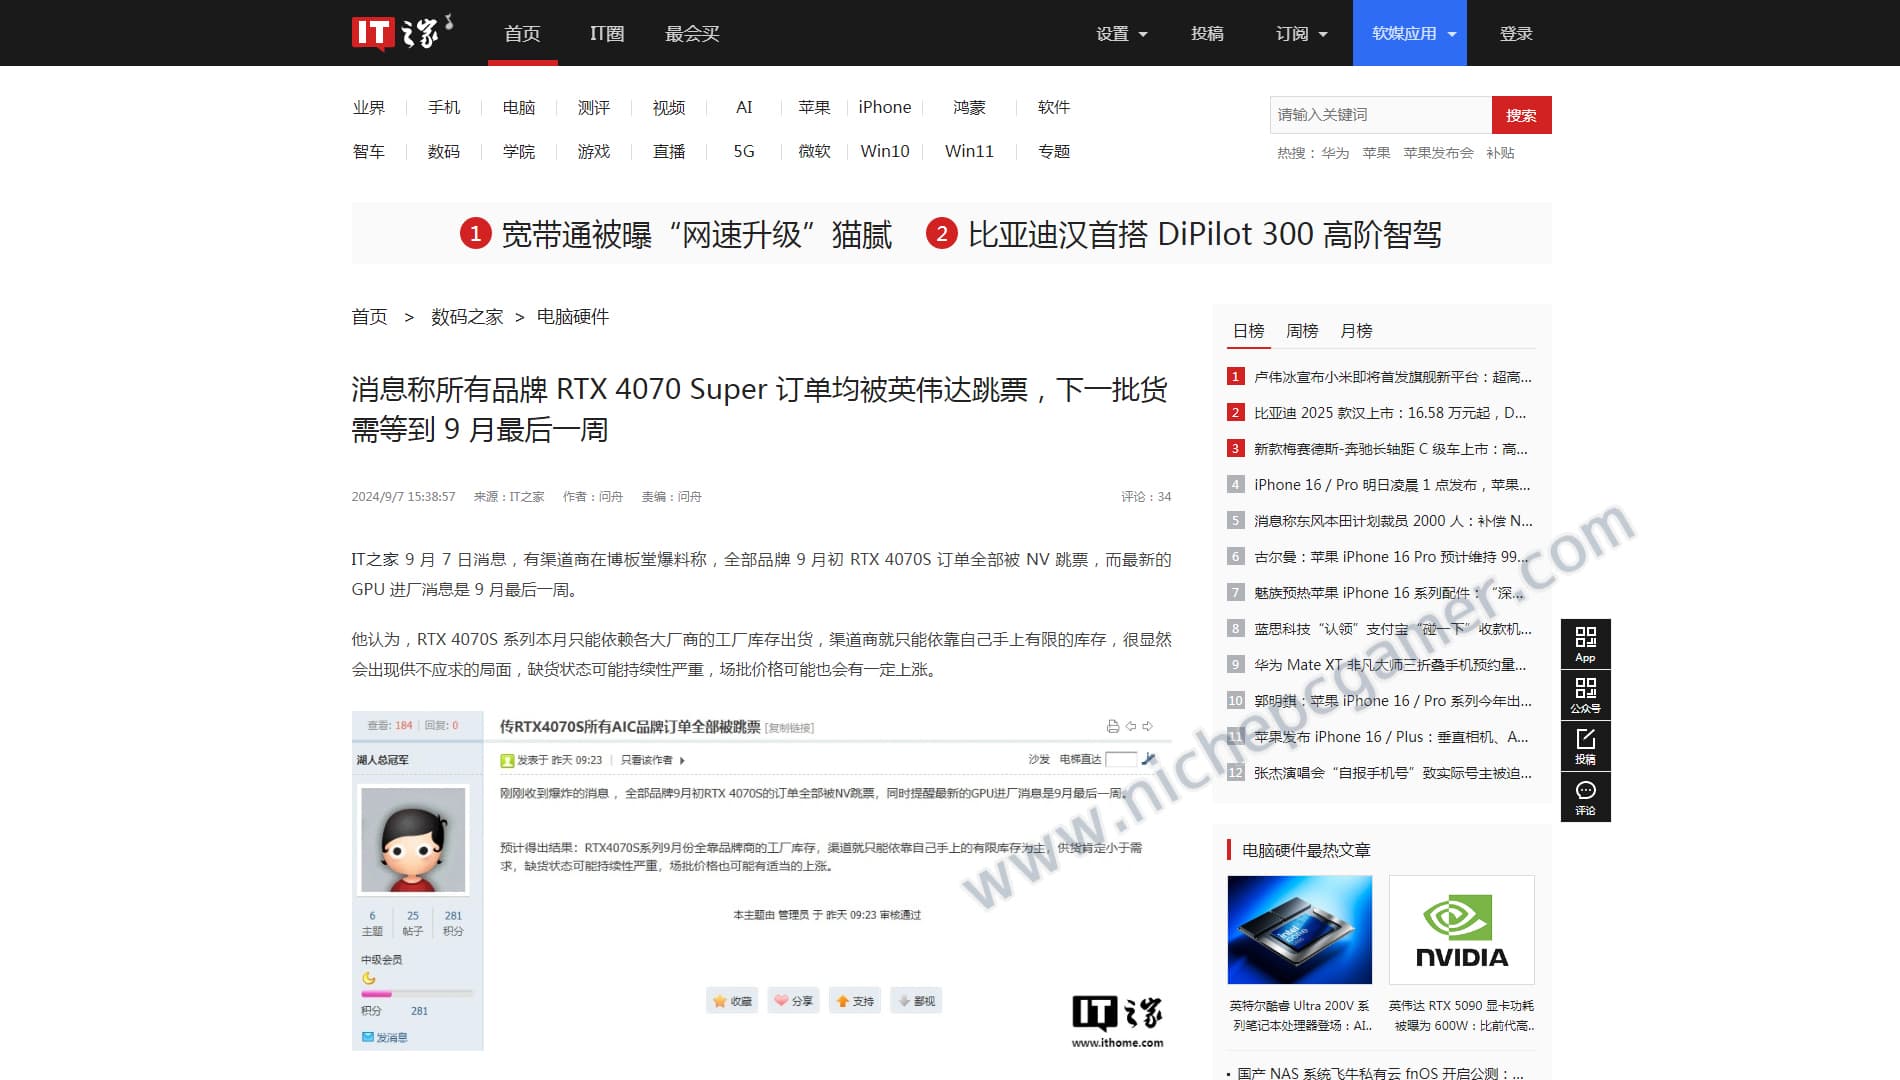Open the 测评 category
Image resolution: width=1900 pixels, height=1080 pixels.
[593, 107]
